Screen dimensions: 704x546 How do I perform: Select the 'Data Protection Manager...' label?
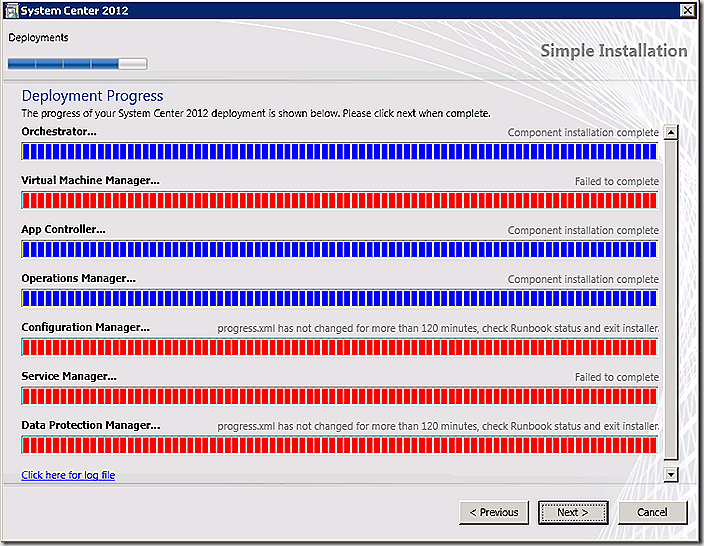pyautogui.click(x=91, y=425)
